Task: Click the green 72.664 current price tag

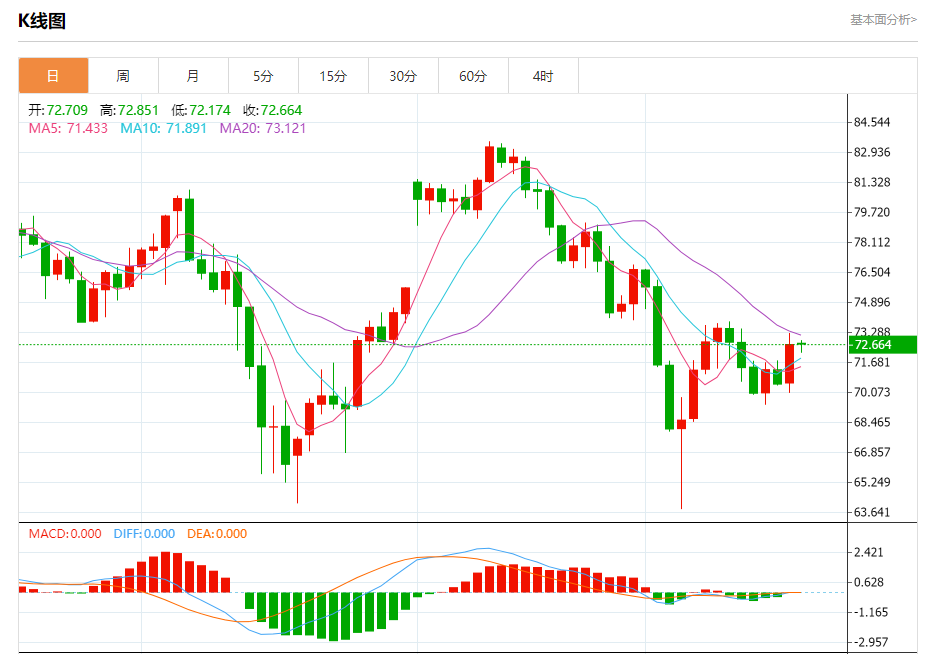Action: (x=883, y=344)
